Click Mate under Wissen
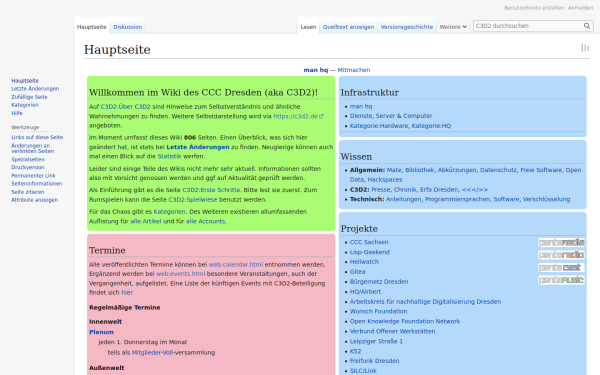The height and width of the screenshot is (375, 600). (x=394, y=170)
